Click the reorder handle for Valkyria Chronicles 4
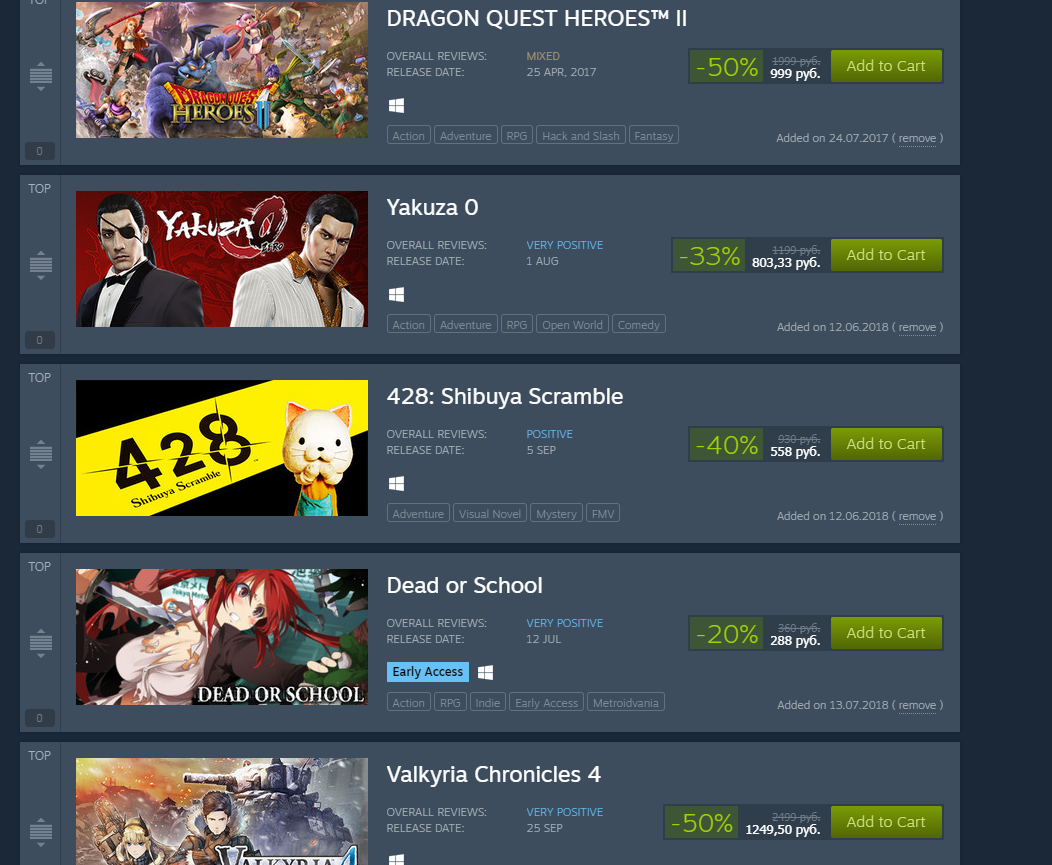1052x865 pixels. pyautogui.click(x=40, y=832)
